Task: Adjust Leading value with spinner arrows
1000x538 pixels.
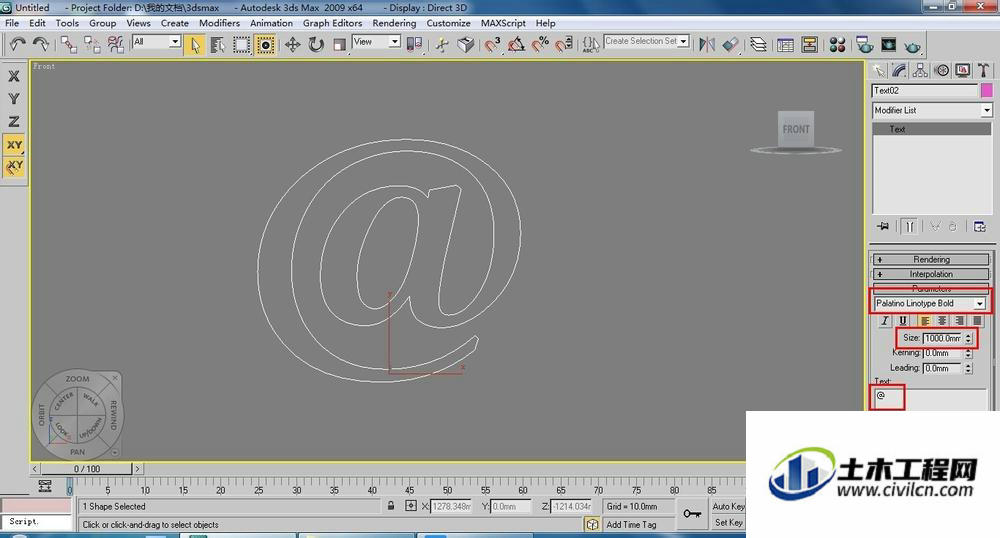Action: (x=968, y=368)
